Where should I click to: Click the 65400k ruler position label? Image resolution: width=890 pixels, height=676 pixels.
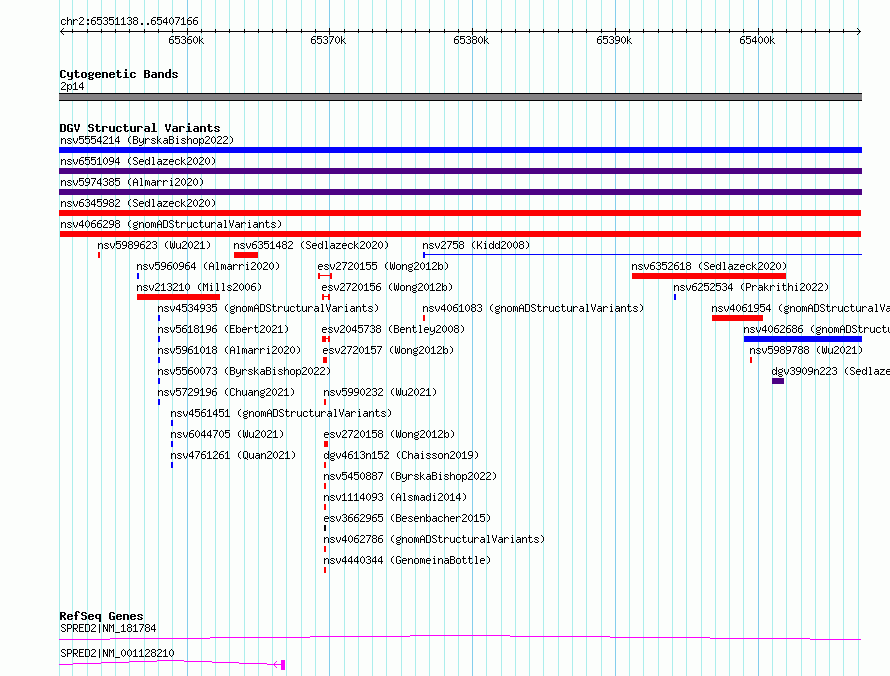point(757,40)
